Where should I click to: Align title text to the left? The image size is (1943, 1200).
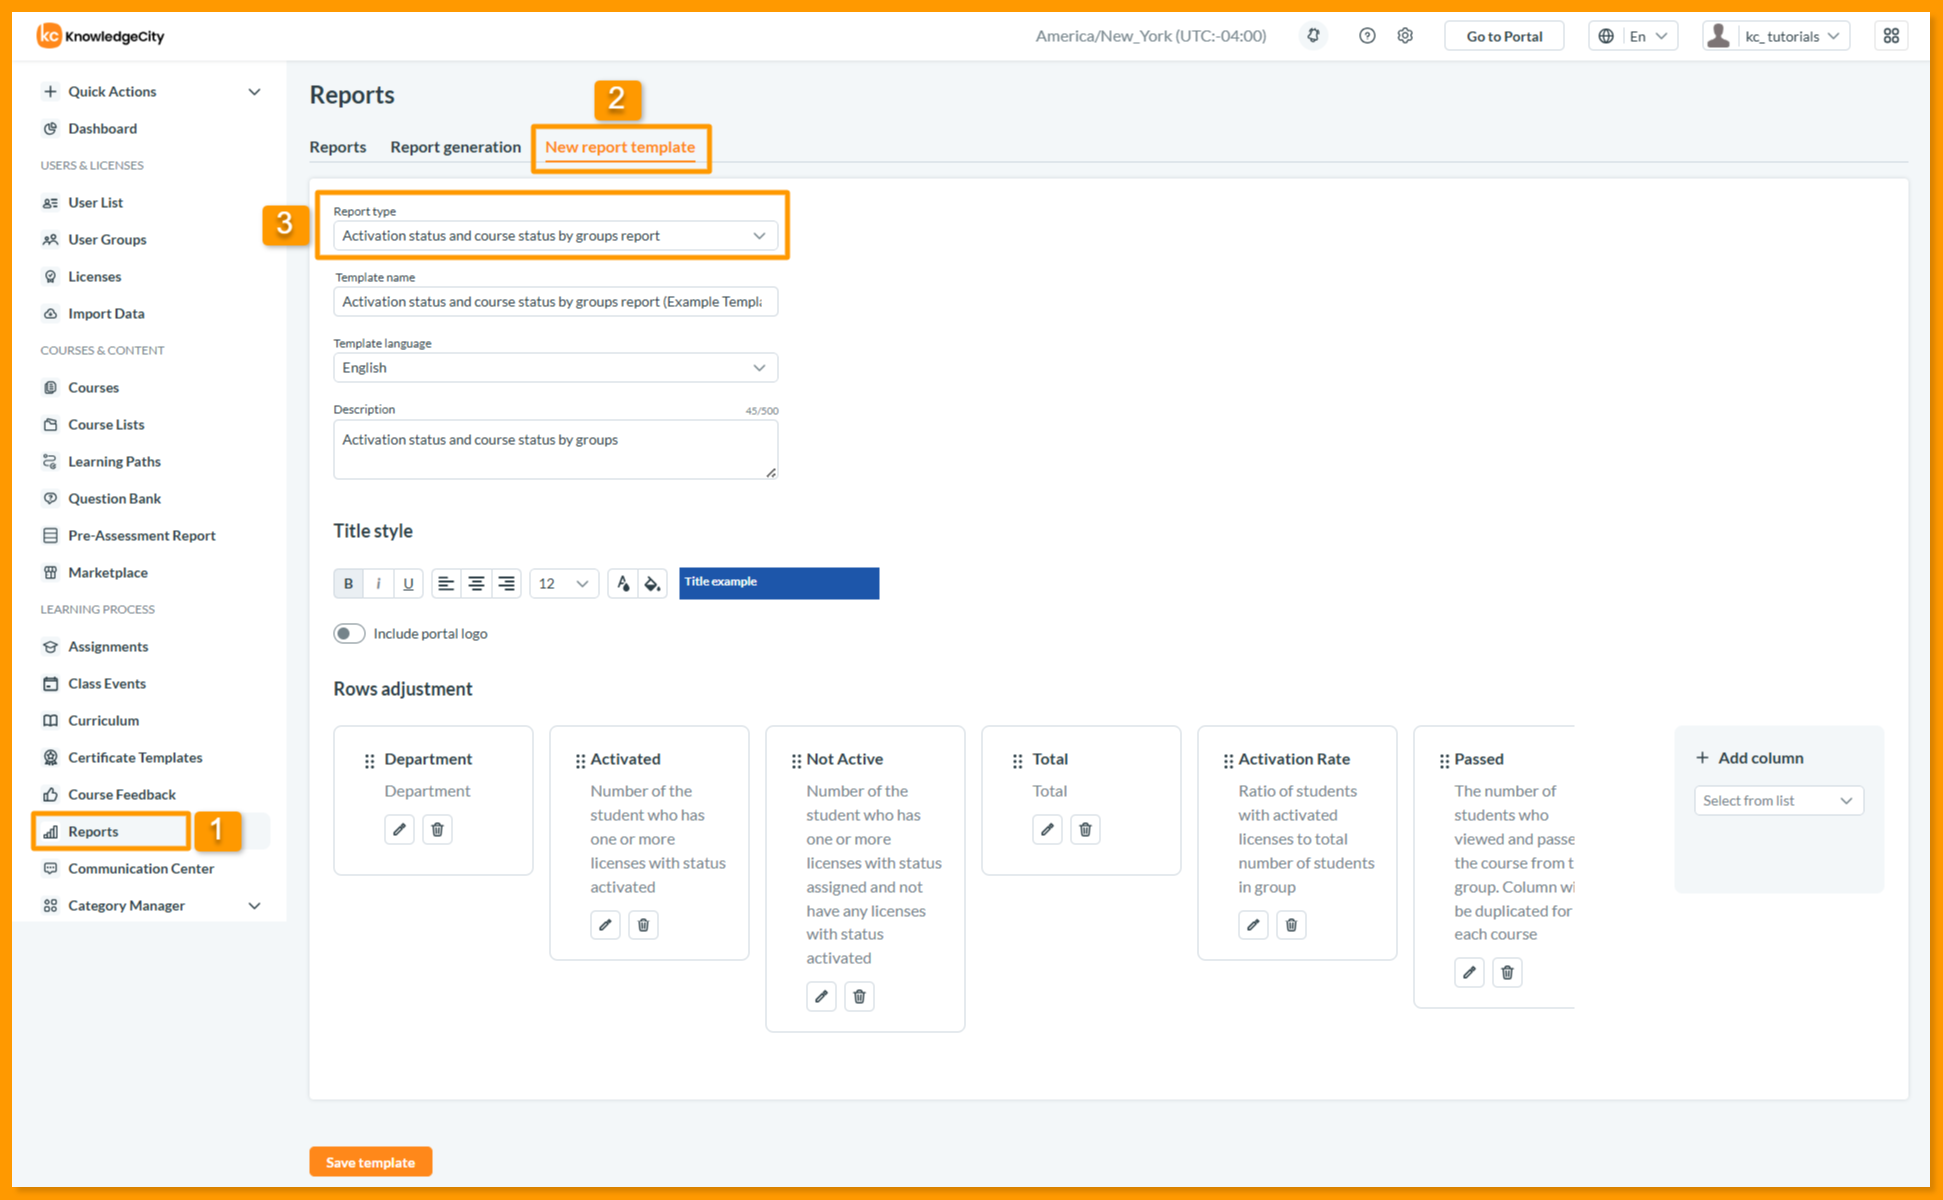pyautogui.click(x=446, y=583)
